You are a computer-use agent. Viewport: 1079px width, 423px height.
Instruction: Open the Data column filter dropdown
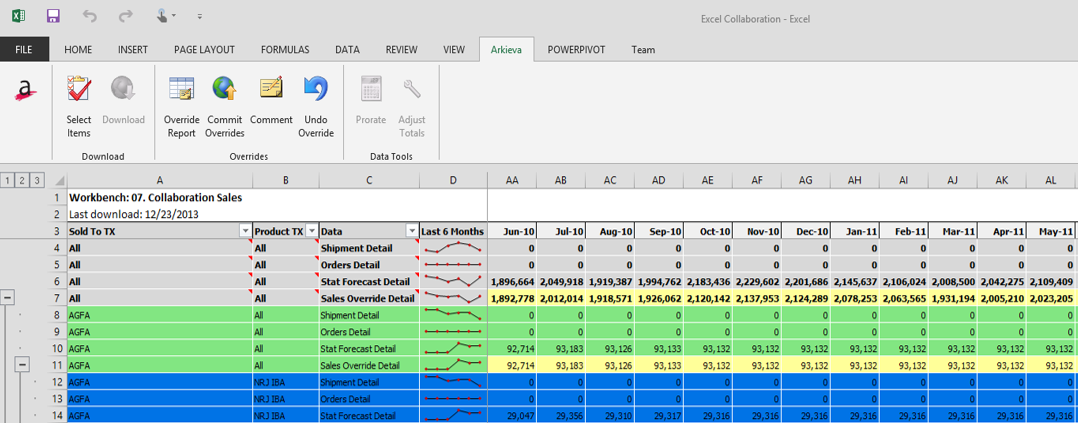click(x=412, y=231)
